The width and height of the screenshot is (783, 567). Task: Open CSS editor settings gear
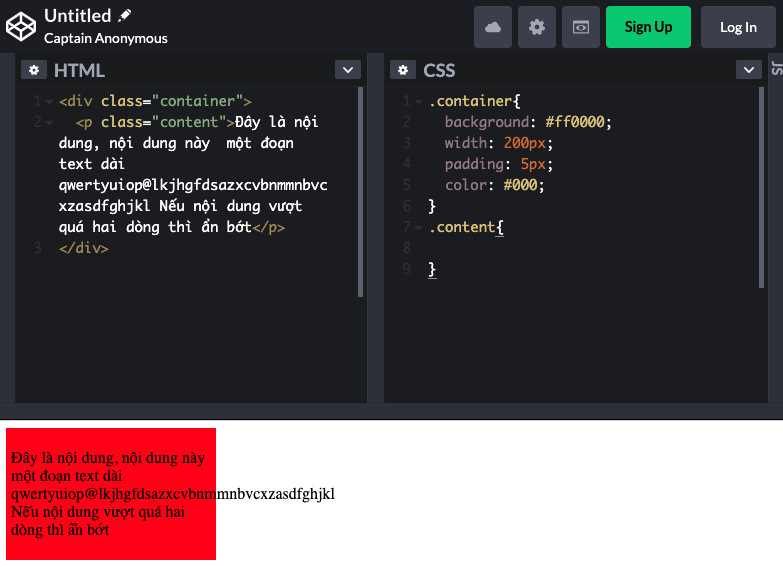click(403, 70)
